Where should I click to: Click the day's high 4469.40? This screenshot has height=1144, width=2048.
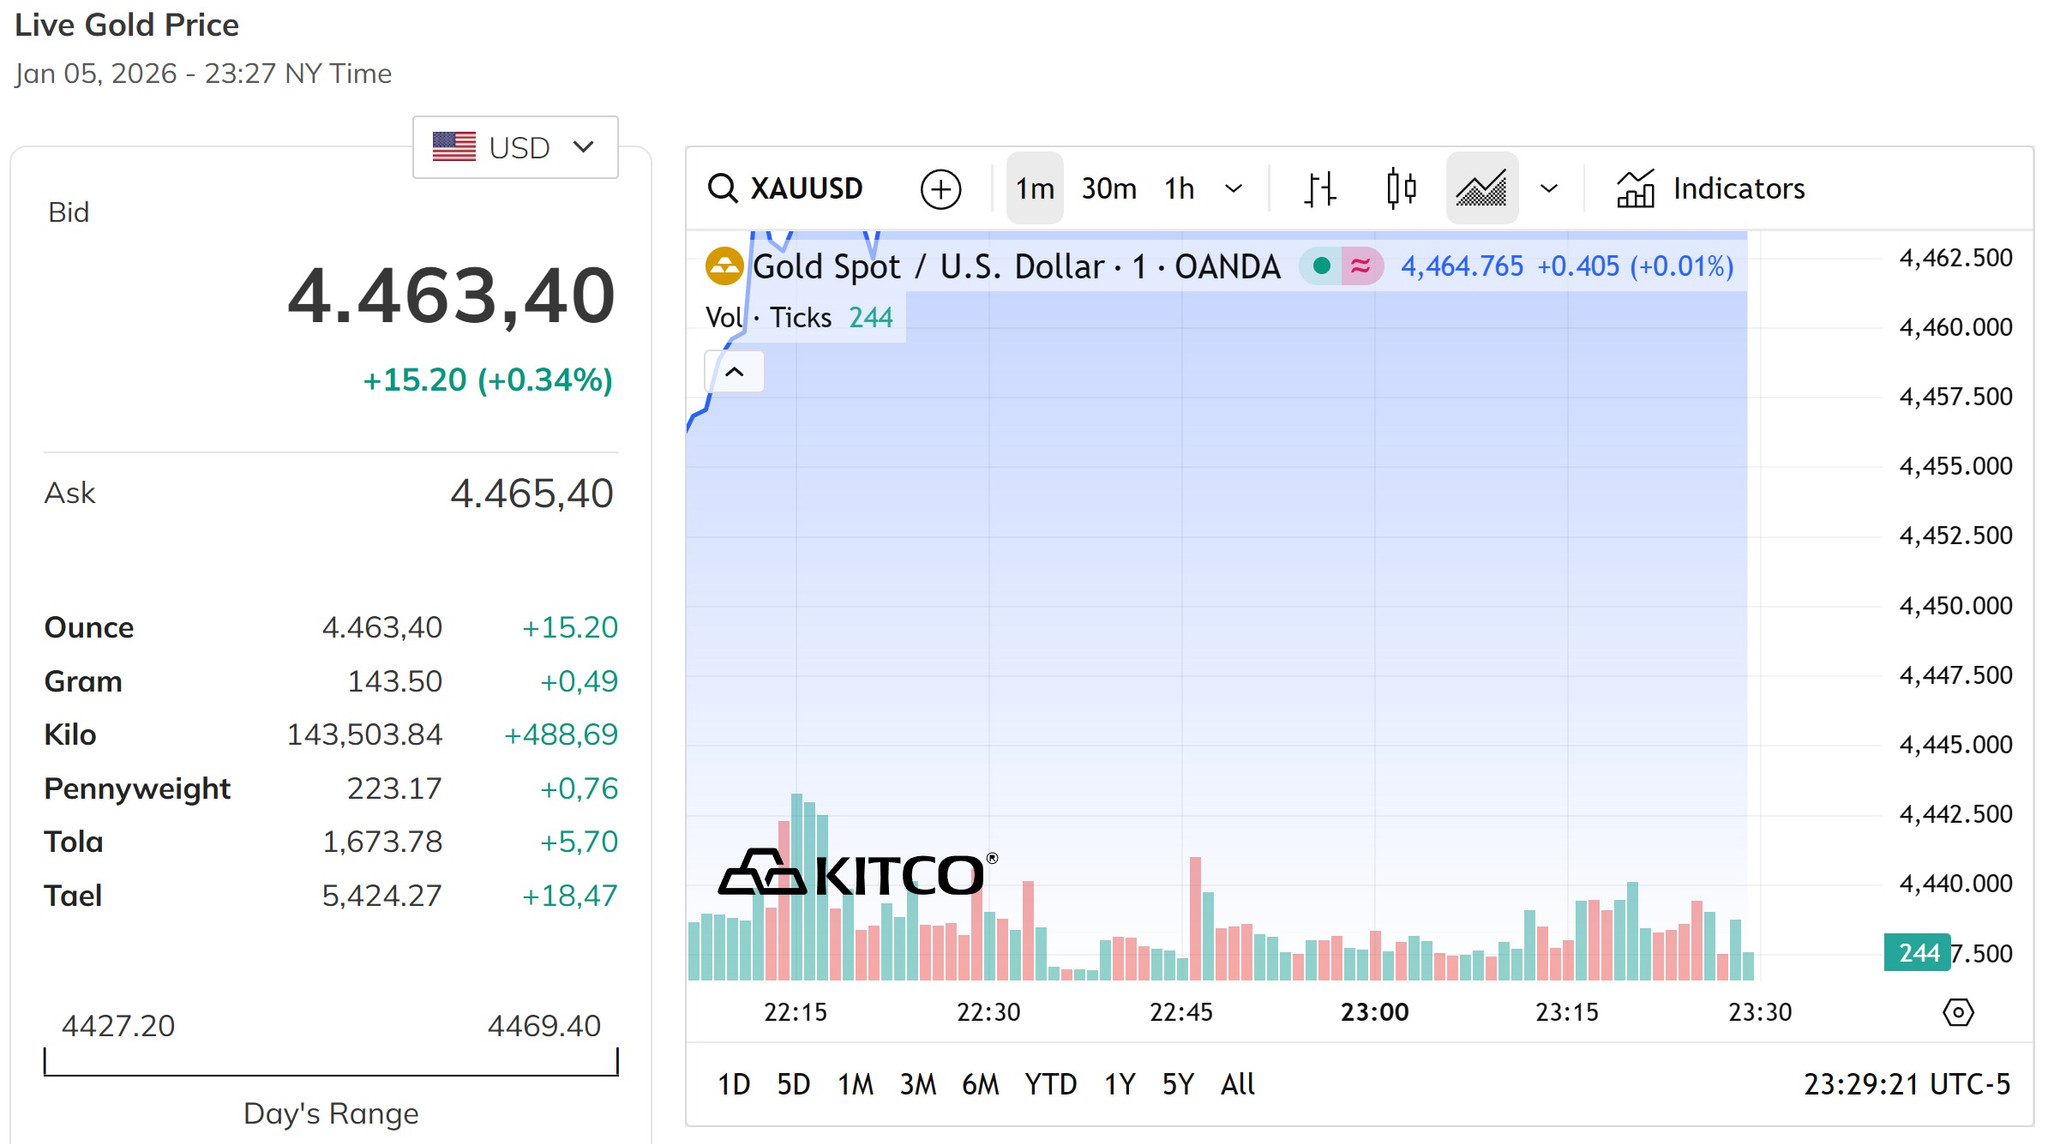tap(544, 1026)
